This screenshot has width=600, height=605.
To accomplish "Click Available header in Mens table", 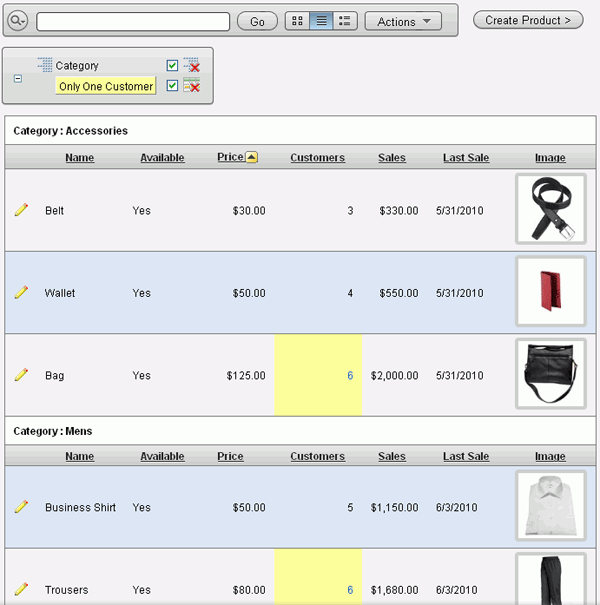I will [162, 456].
